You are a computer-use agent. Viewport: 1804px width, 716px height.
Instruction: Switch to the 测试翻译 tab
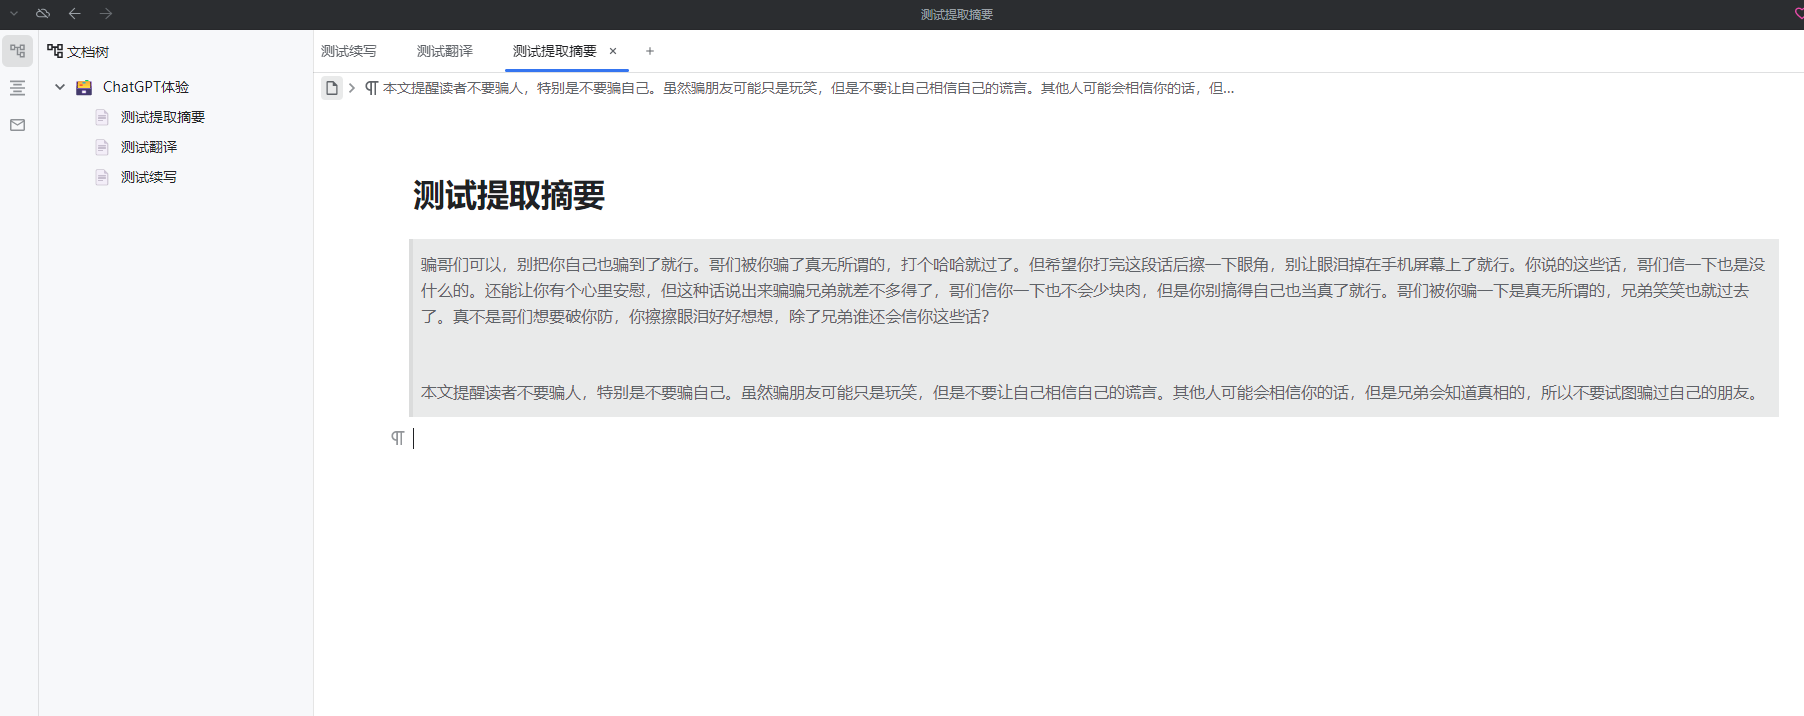coord(445,51)
